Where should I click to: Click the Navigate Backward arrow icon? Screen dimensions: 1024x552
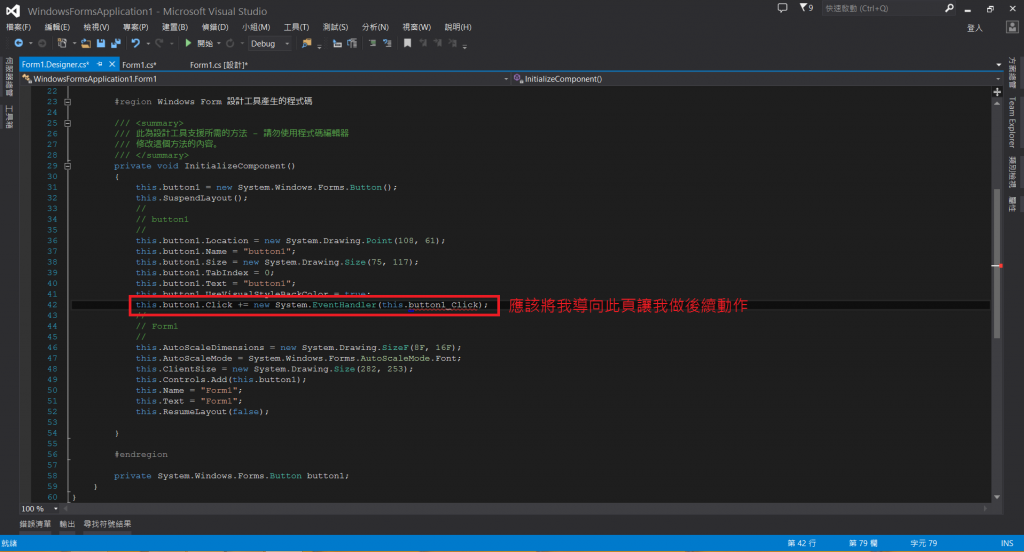18,43
